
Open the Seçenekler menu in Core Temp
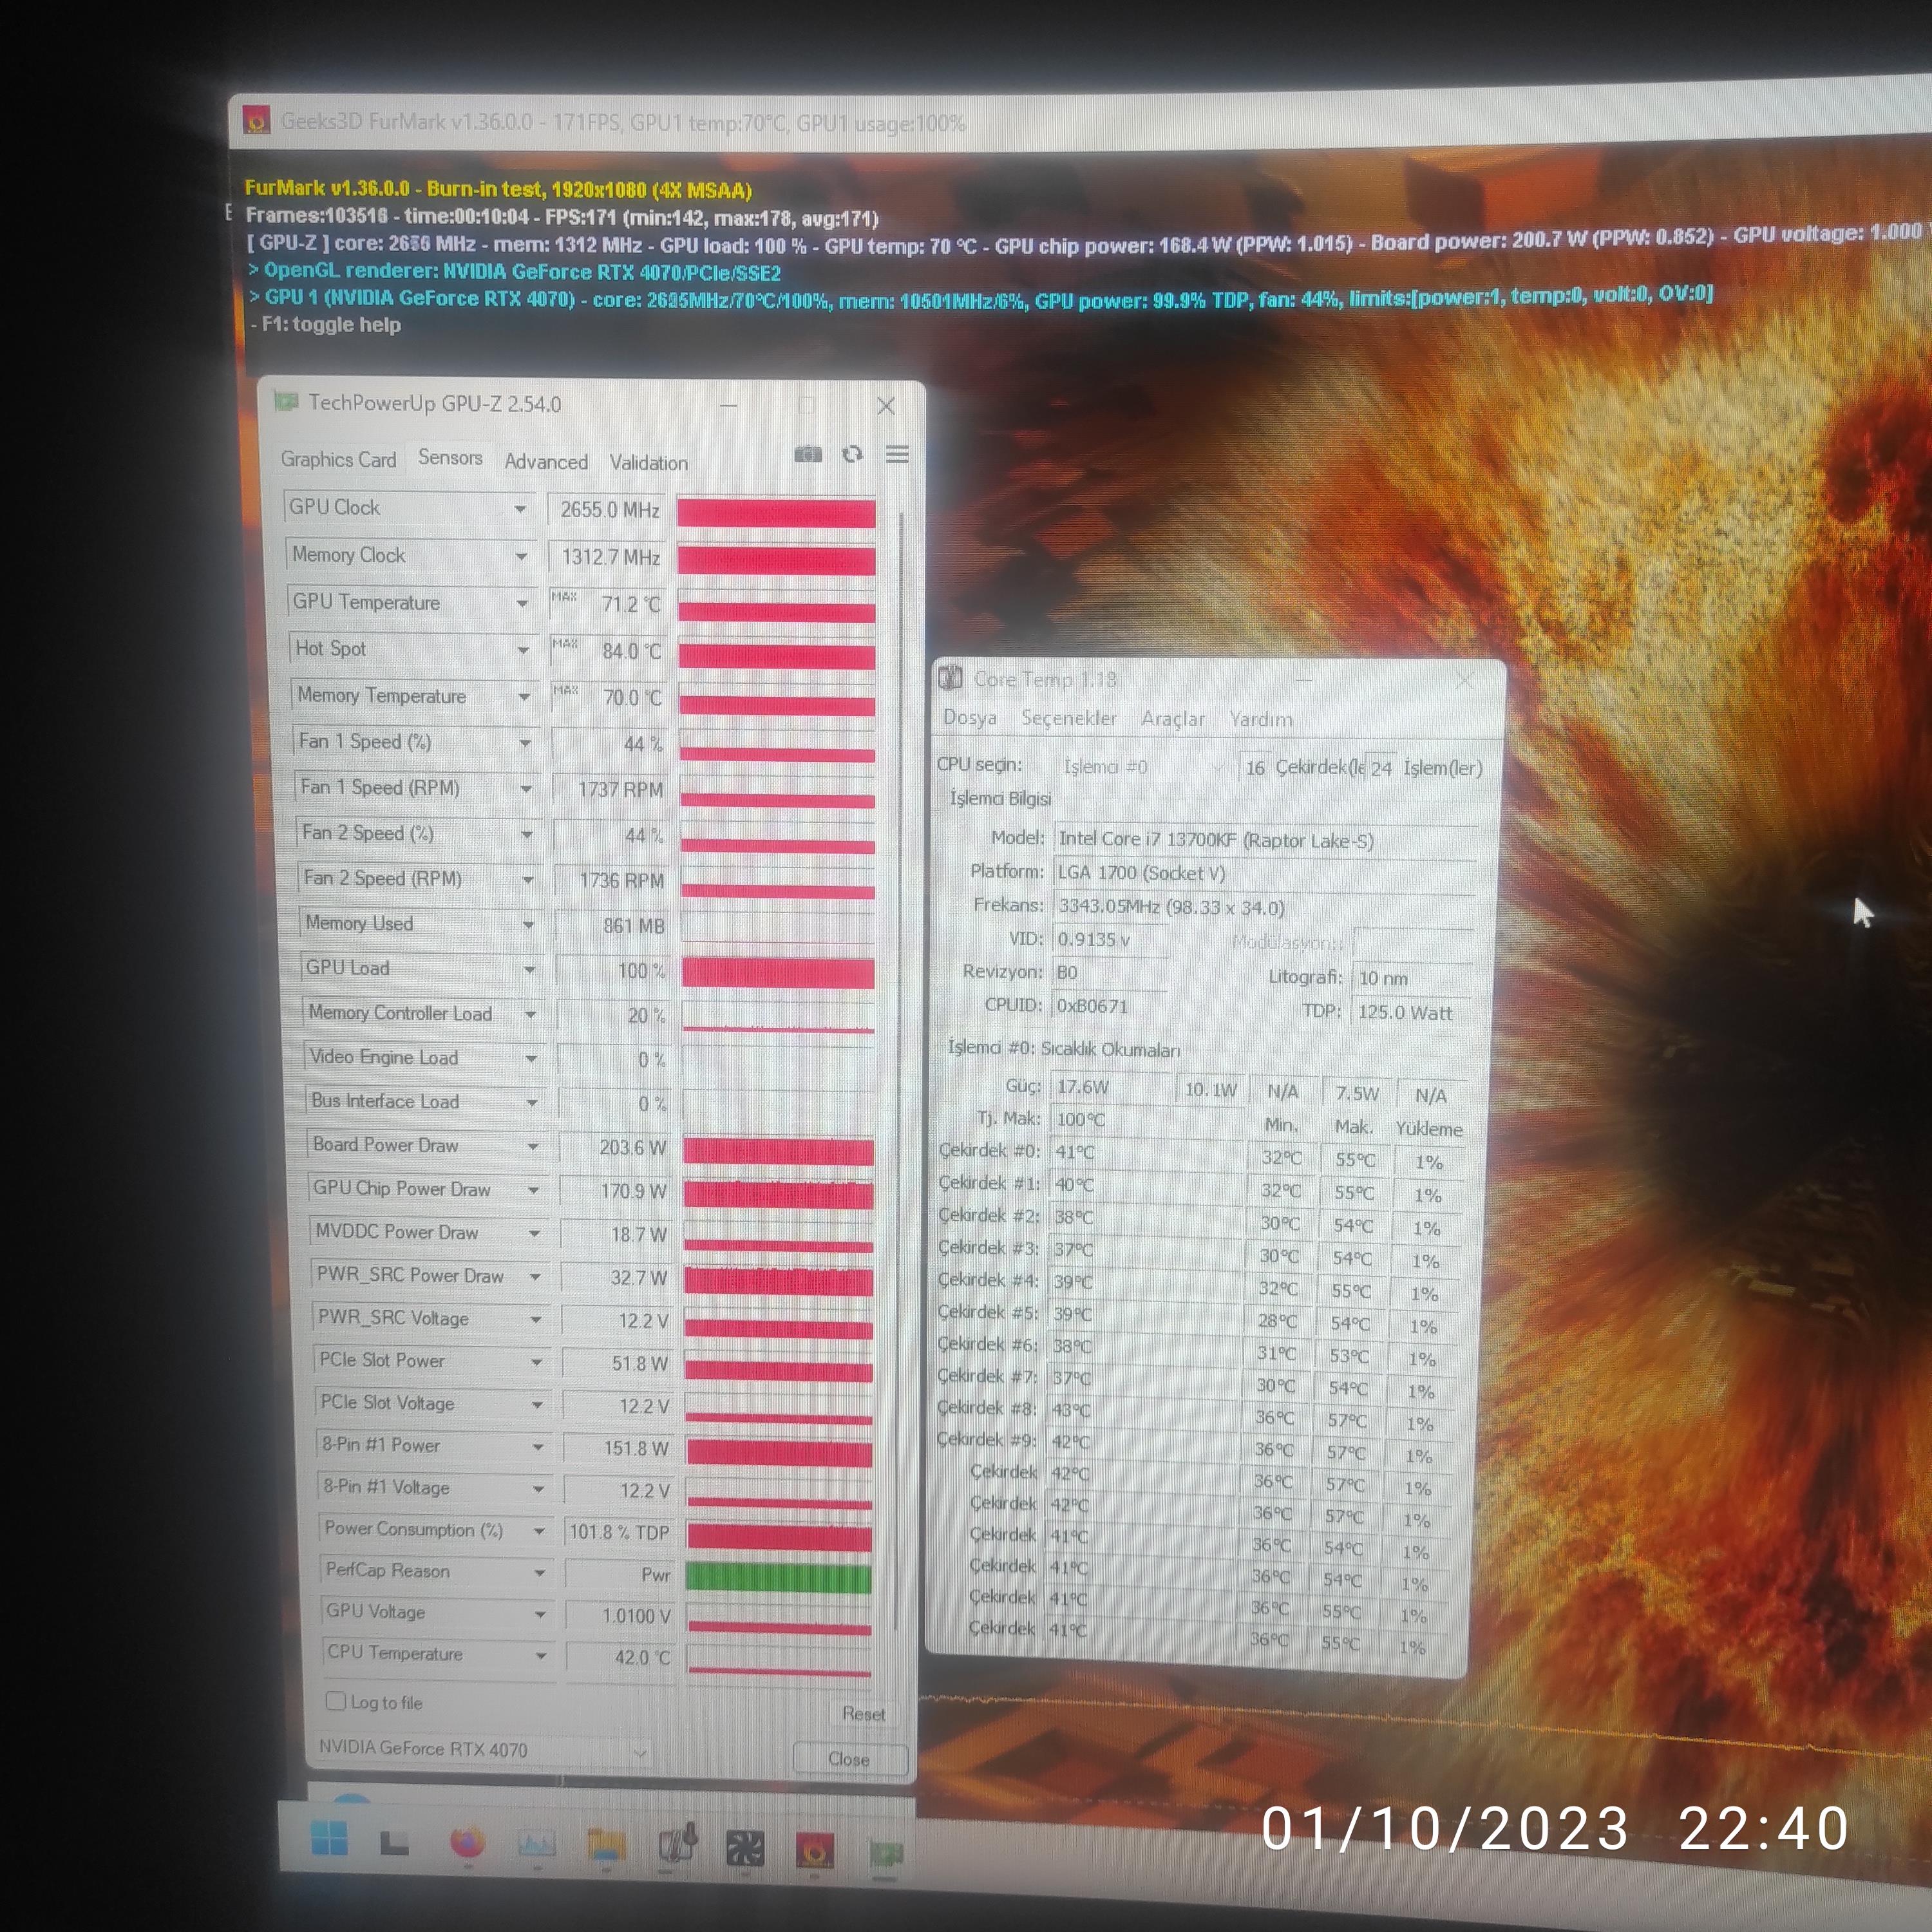click(1069, 718)
